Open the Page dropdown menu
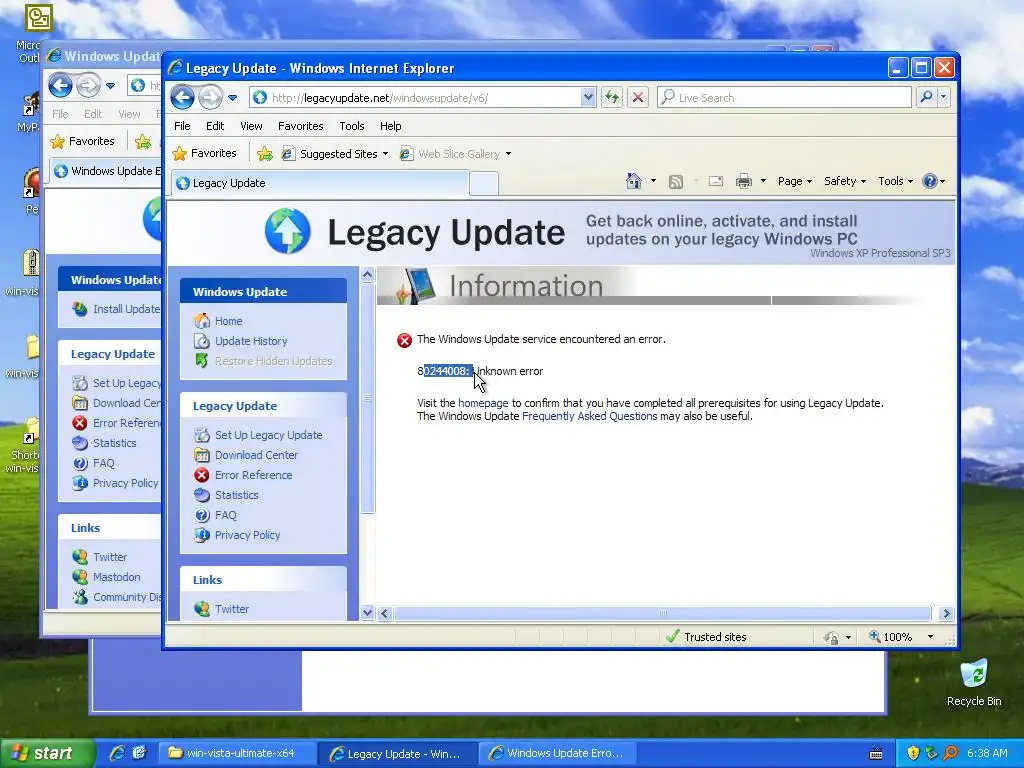This screenshot has height=768, width=1024. pos(794,181)
